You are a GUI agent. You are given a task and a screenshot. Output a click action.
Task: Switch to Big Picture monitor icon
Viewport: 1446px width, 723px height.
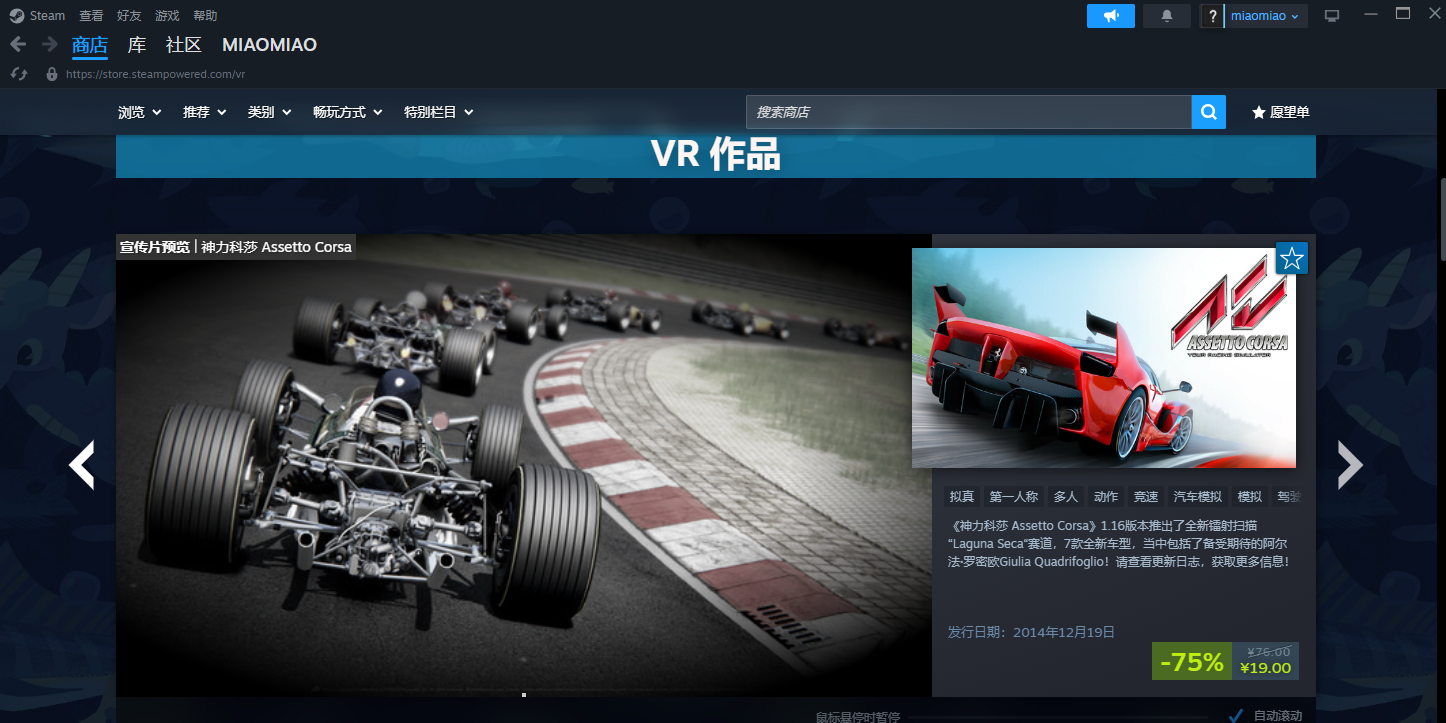click(x=1331, y=15)
